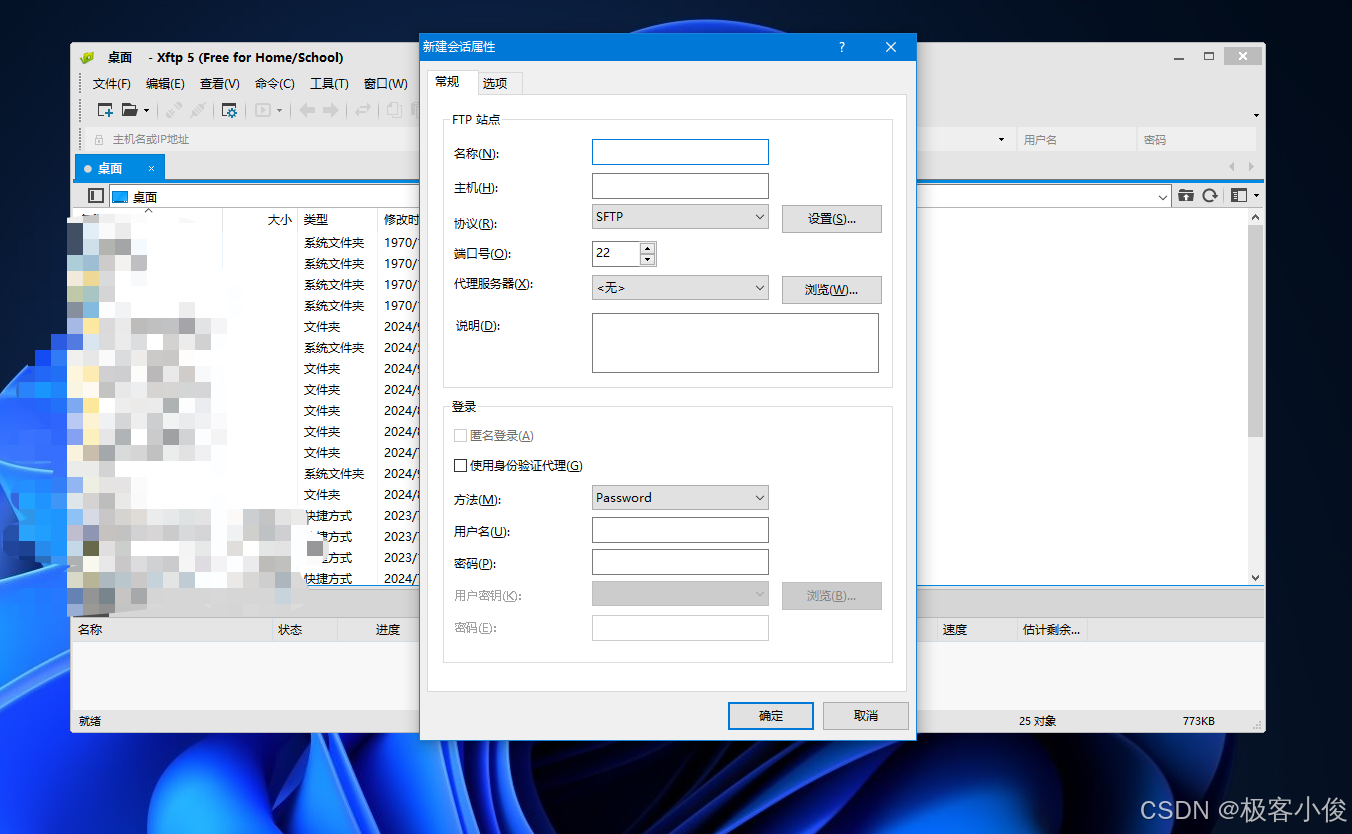Focus the 名称(N) input field
Screen dimensions: 1352x834
pyautogui.click(x=680, y=152)
